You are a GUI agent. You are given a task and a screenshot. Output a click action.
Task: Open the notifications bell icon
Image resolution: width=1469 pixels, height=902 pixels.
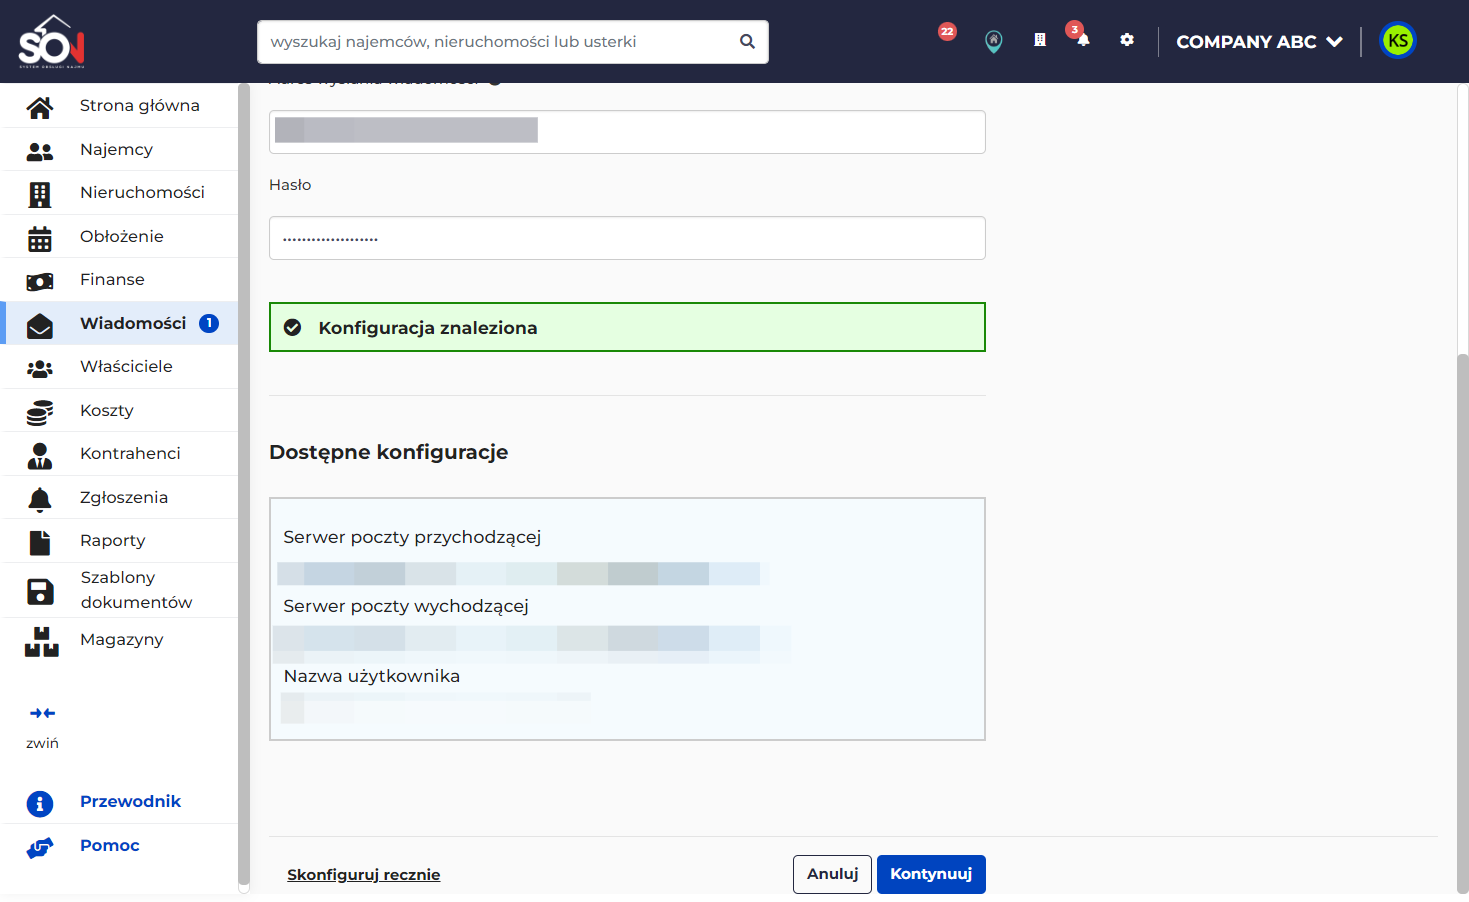point(1083,40)
